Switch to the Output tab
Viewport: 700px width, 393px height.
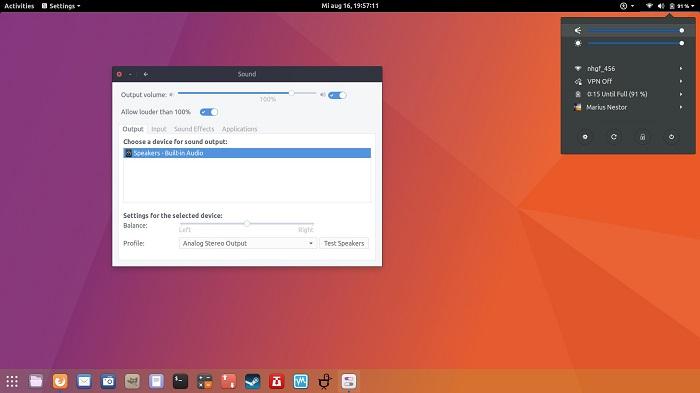tap(133, 129)
